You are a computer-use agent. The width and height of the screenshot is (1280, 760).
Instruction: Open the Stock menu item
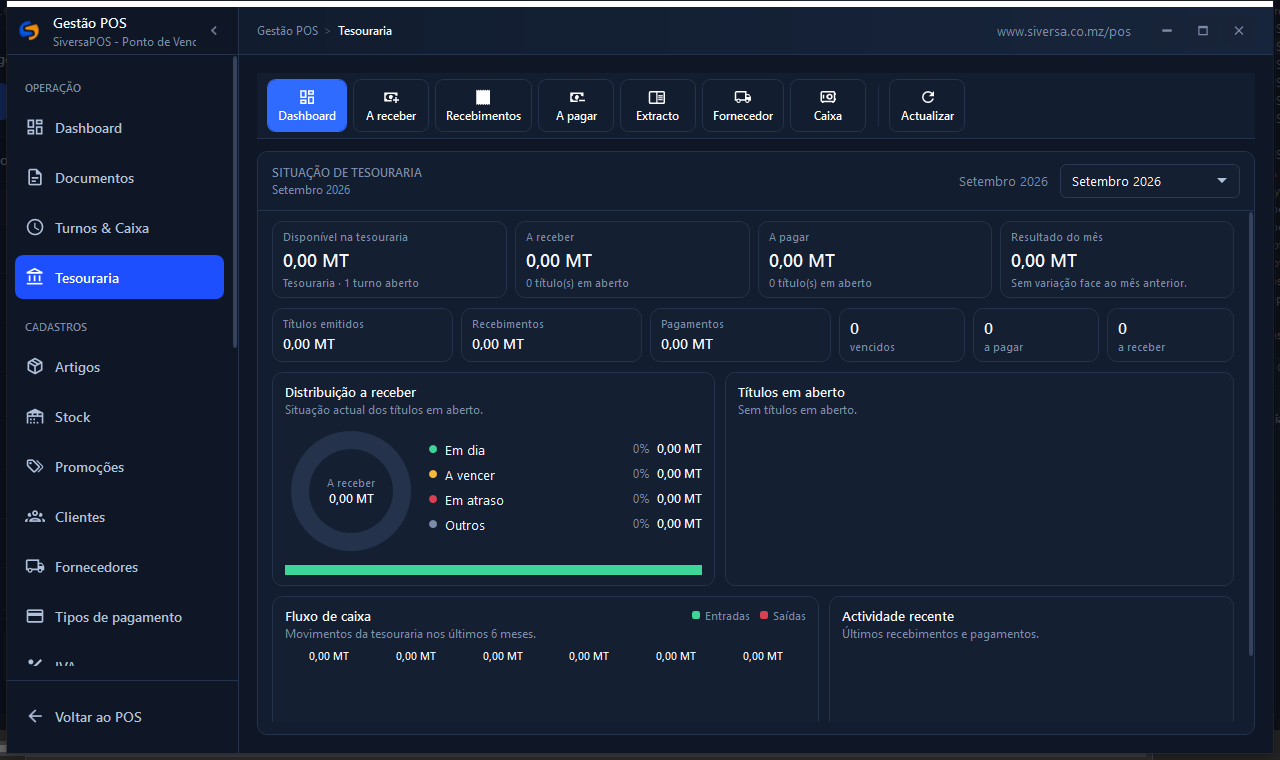119,417
